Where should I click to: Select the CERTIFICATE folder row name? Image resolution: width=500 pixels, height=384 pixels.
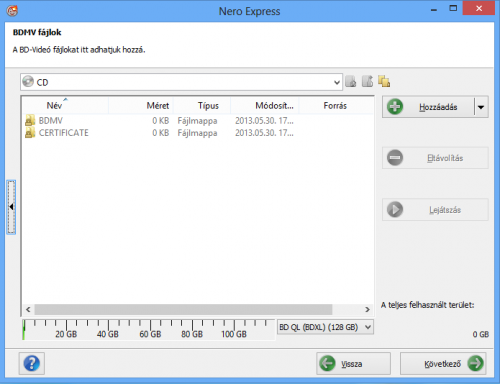tap(64, 133)
